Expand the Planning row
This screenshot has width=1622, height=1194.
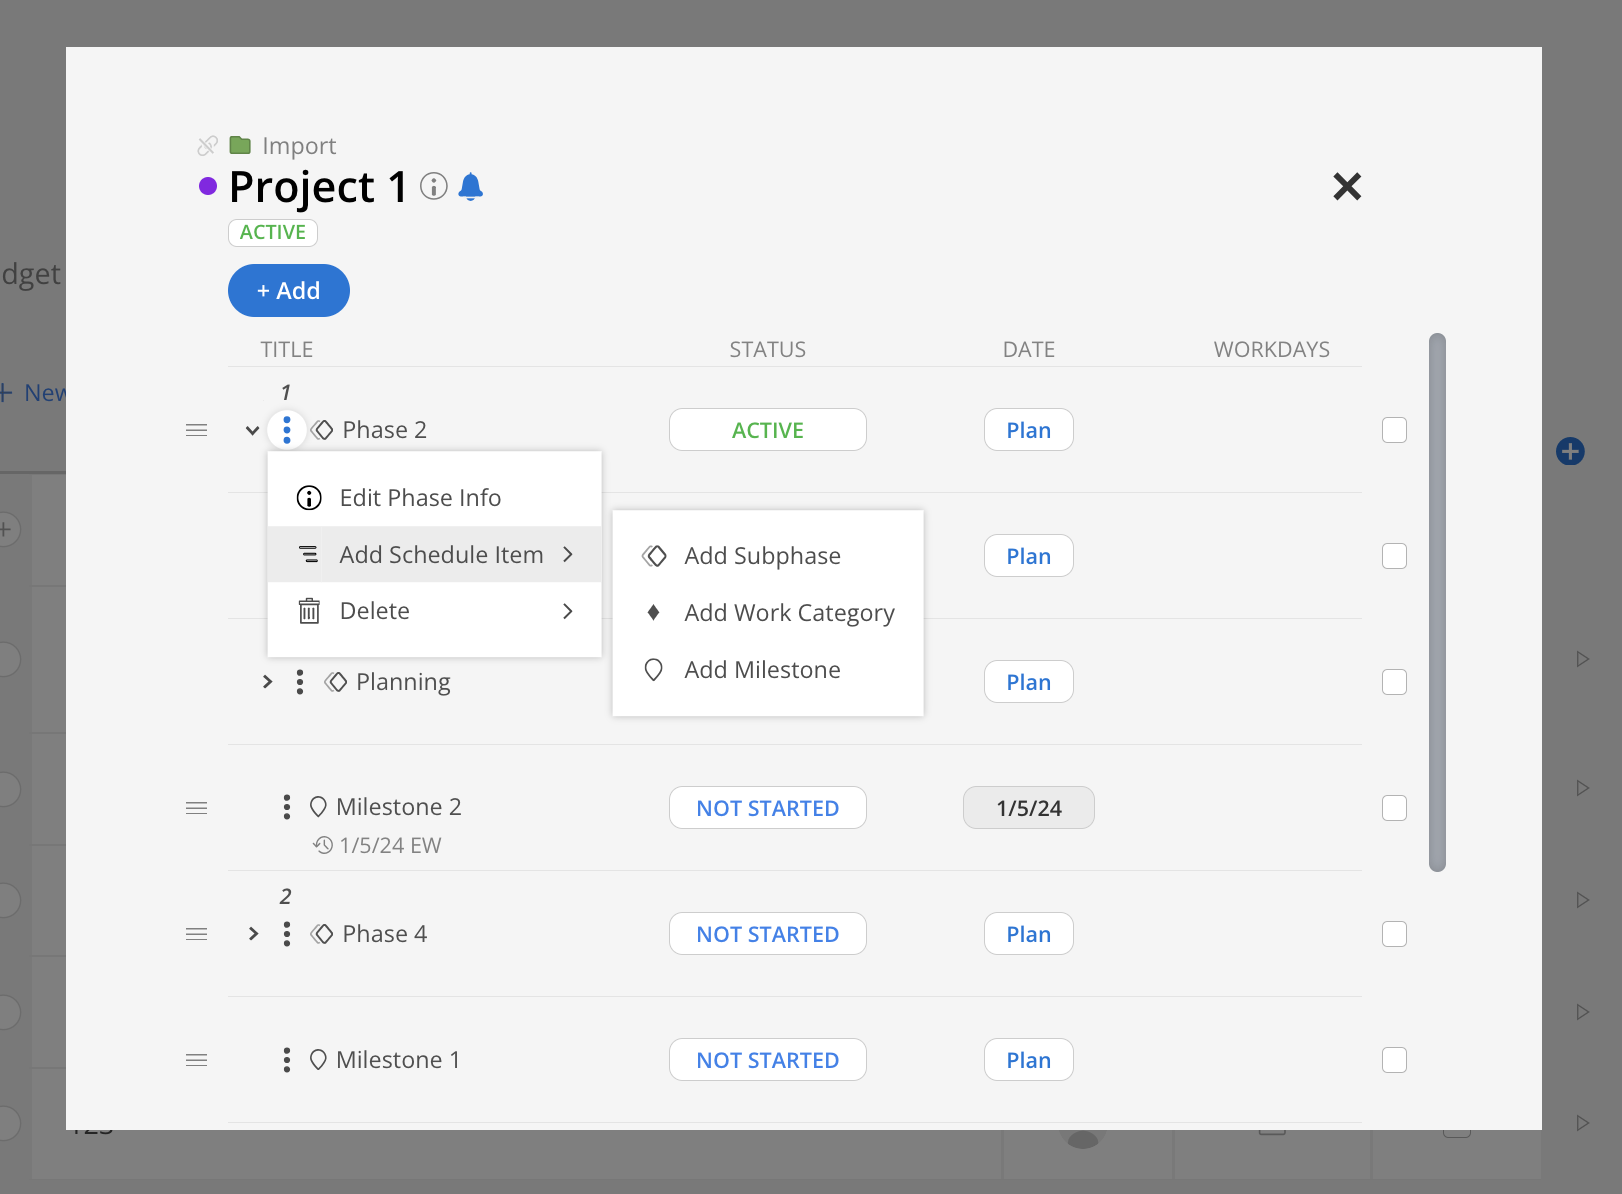click(x=266, y=681)
